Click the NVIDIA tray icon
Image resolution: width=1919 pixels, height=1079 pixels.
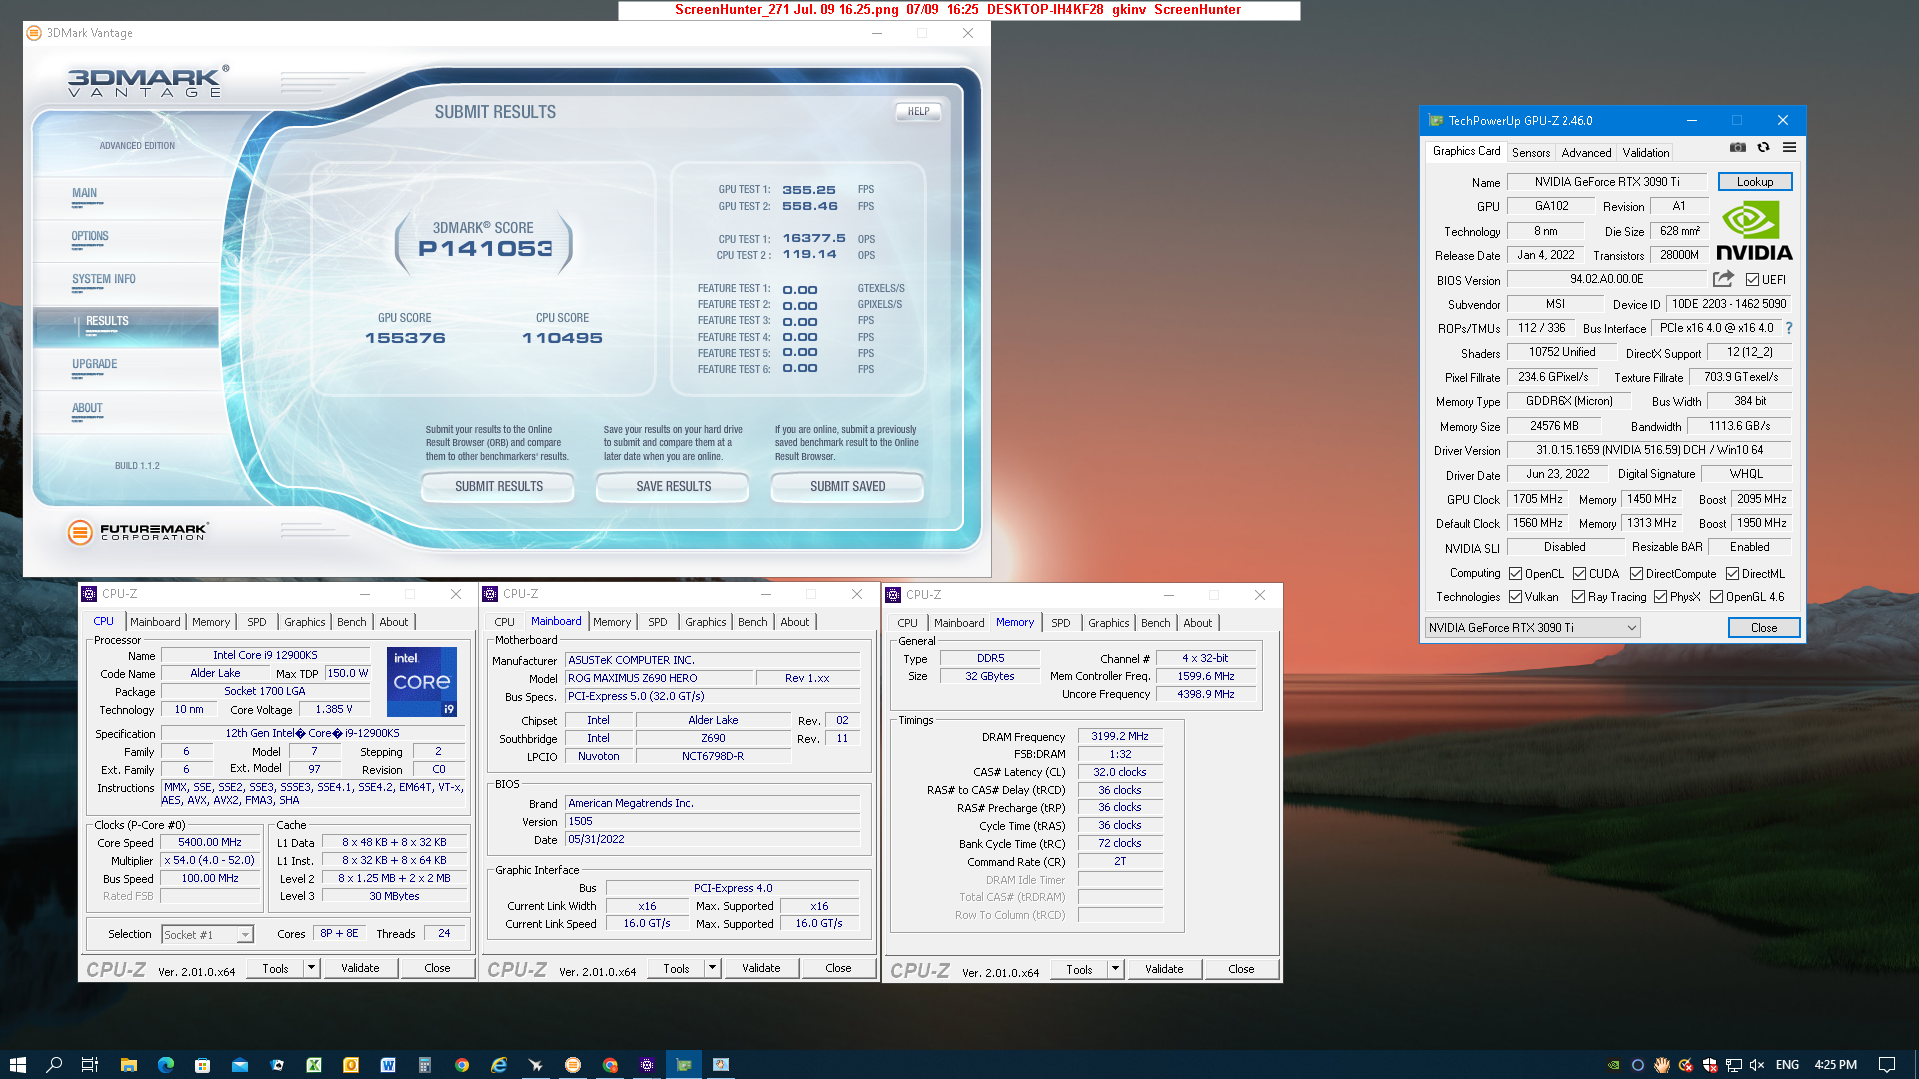(x=1613, y=1065)
